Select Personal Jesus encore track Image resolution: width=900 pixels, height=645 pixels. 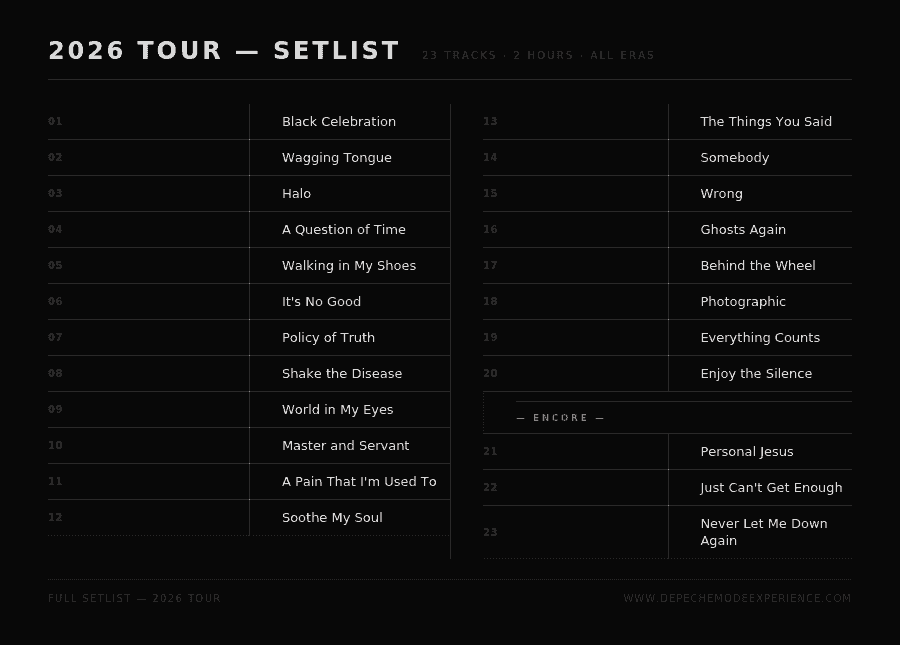click(747, 452)
